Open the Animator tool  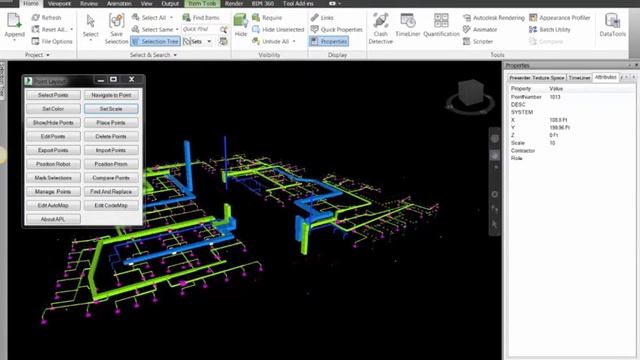tap(480, 29)
